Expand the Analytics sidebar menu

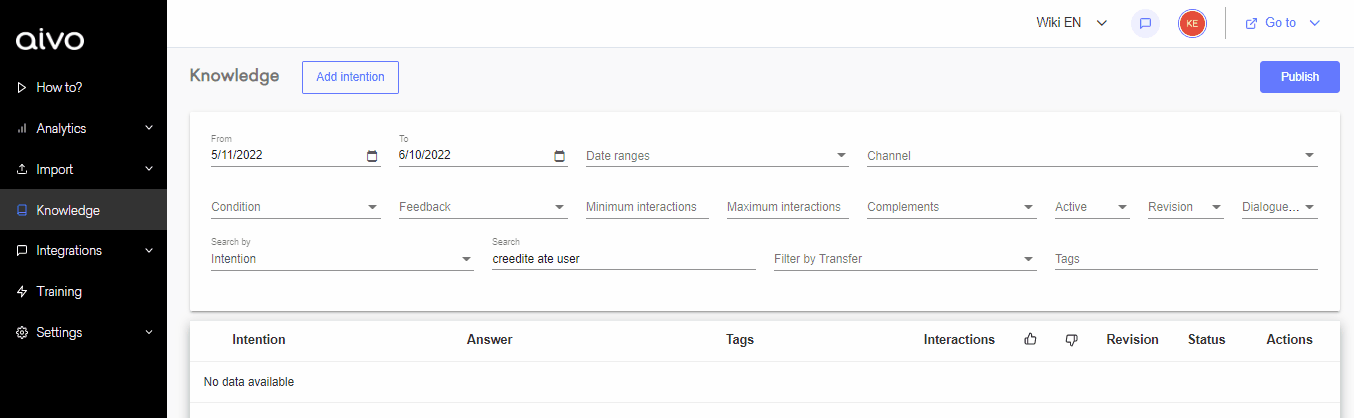tap(149, 128)
